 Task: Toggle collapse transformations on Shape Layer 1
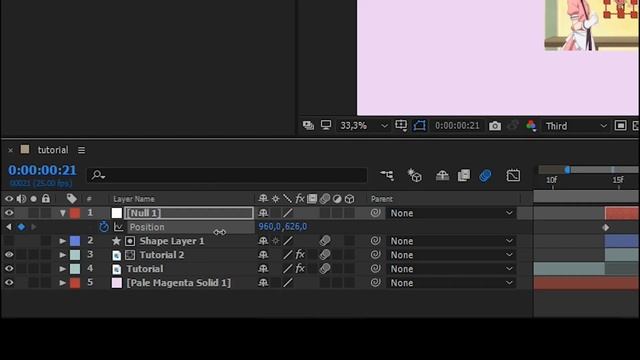coord(276,241)
